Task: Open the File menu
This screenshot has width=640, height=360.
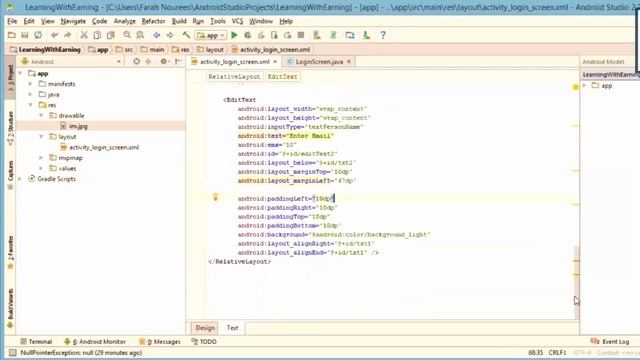Action: pyautogui.click(x=12, y=21)
